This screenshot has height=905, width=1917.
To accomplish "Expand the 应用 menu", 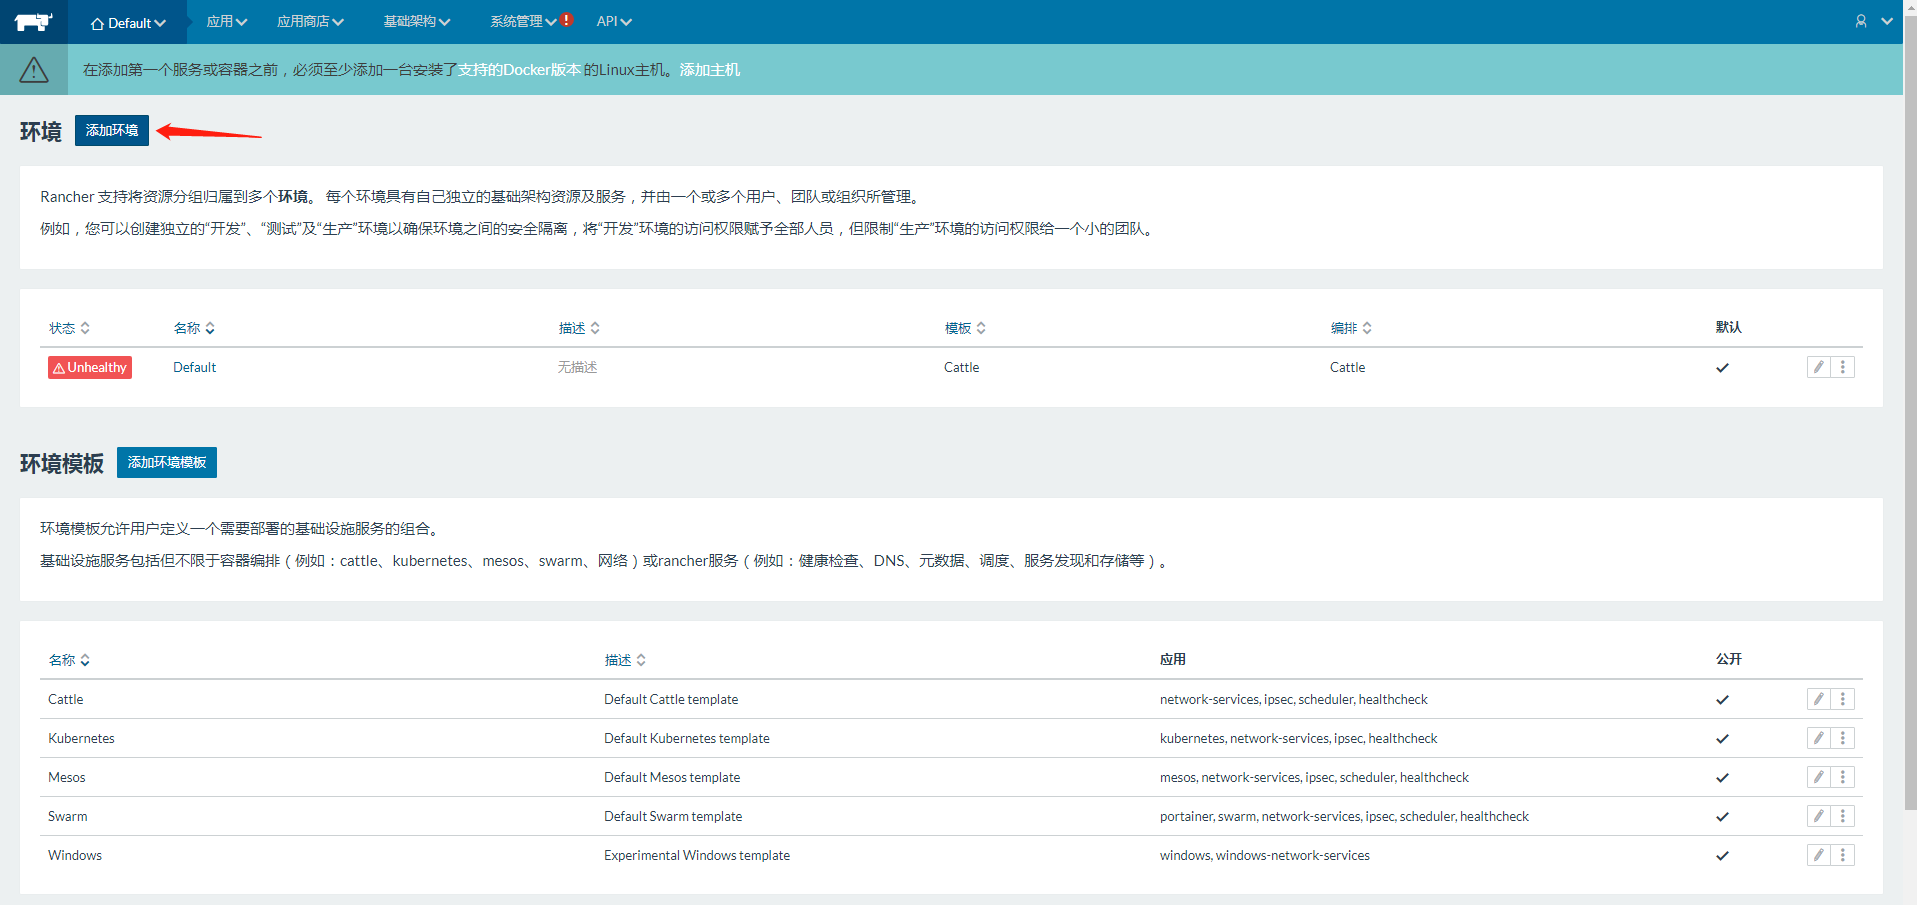I will [227, 21].
